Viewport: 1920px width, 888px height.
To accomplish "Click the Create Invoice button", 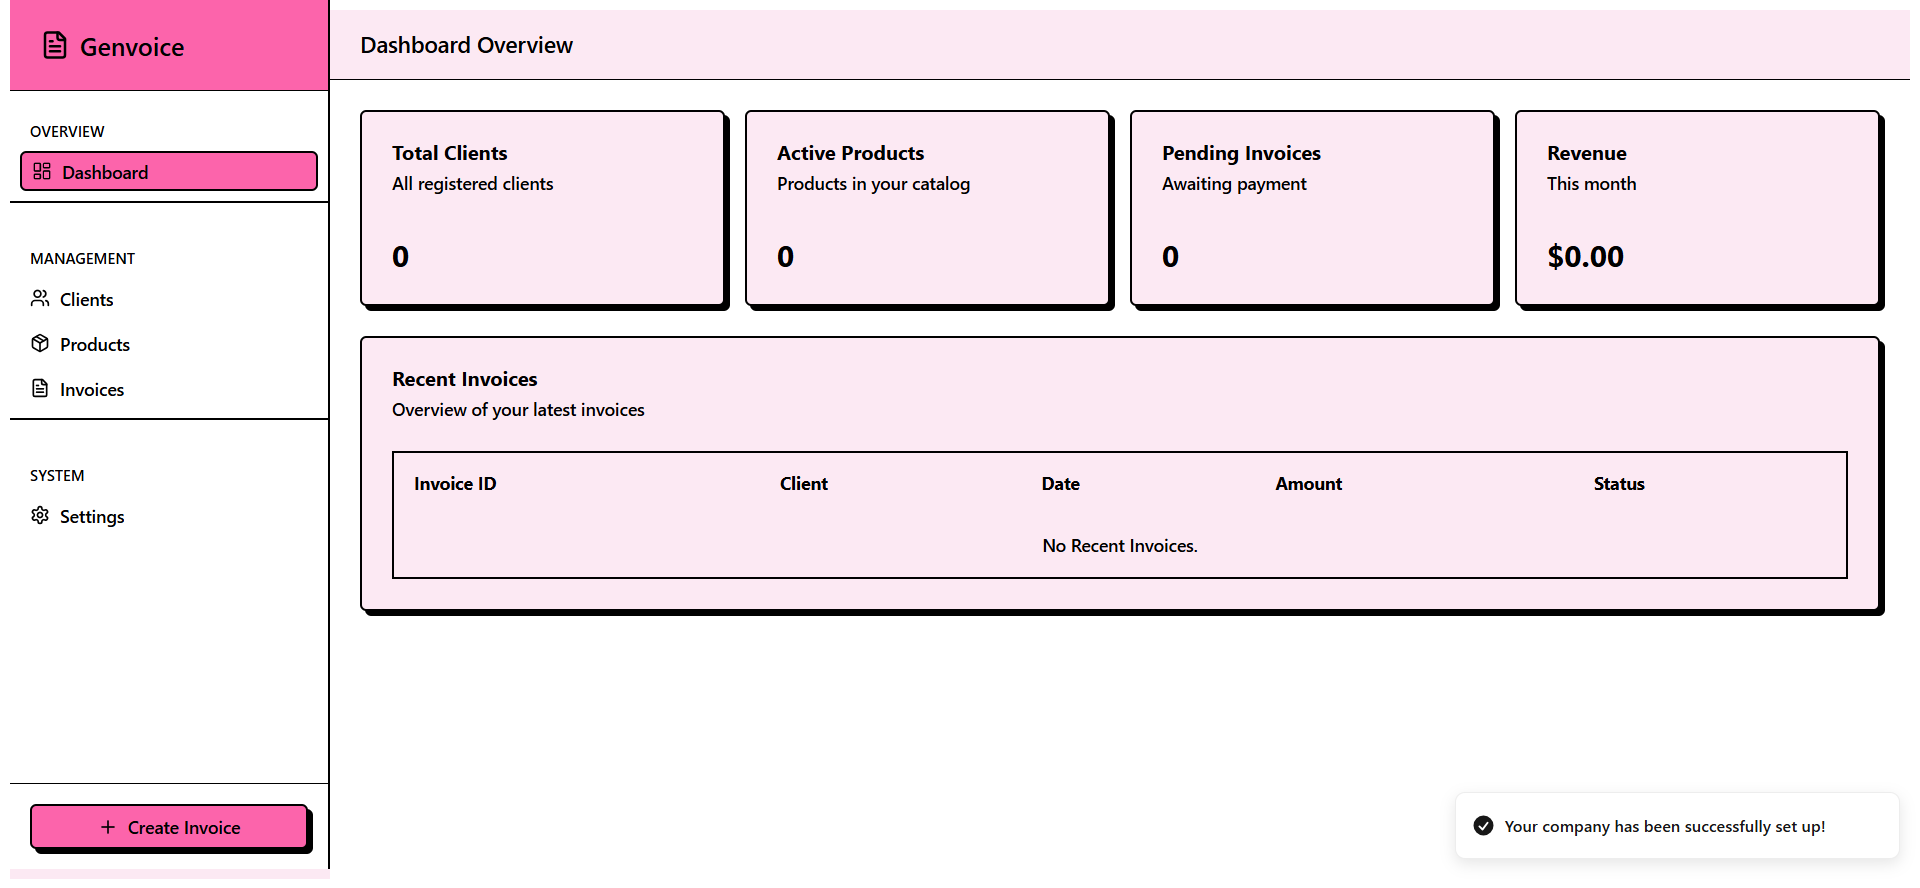I will 169,827.
